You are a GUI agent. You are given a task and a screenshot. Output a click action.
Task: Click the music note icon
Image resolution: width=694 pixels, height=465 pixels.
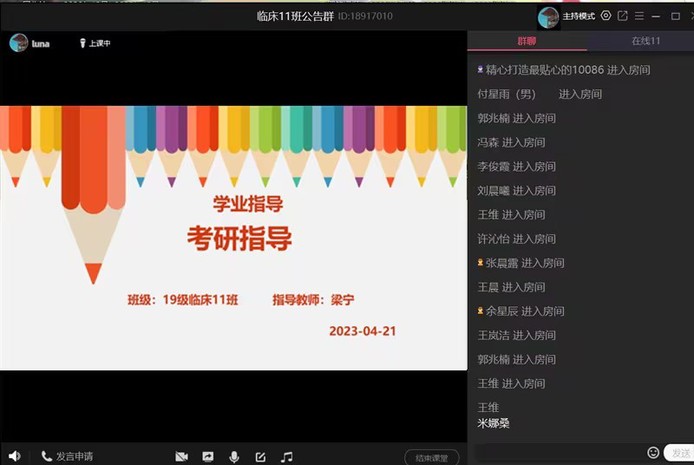[287, 457]
